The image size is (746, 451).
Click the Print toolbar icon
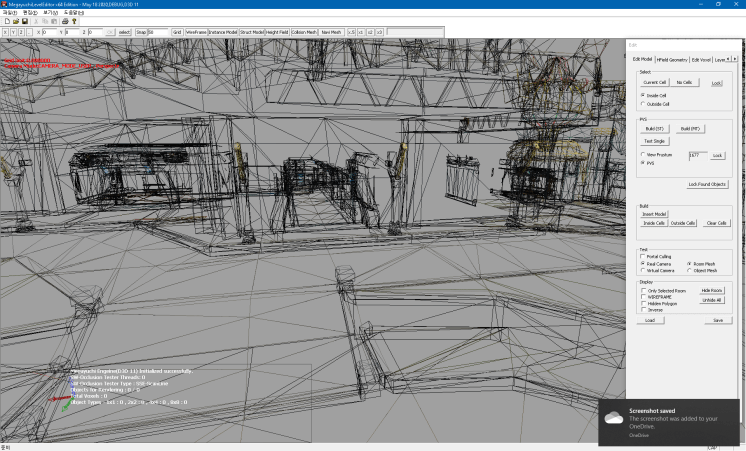pos(64,21)
